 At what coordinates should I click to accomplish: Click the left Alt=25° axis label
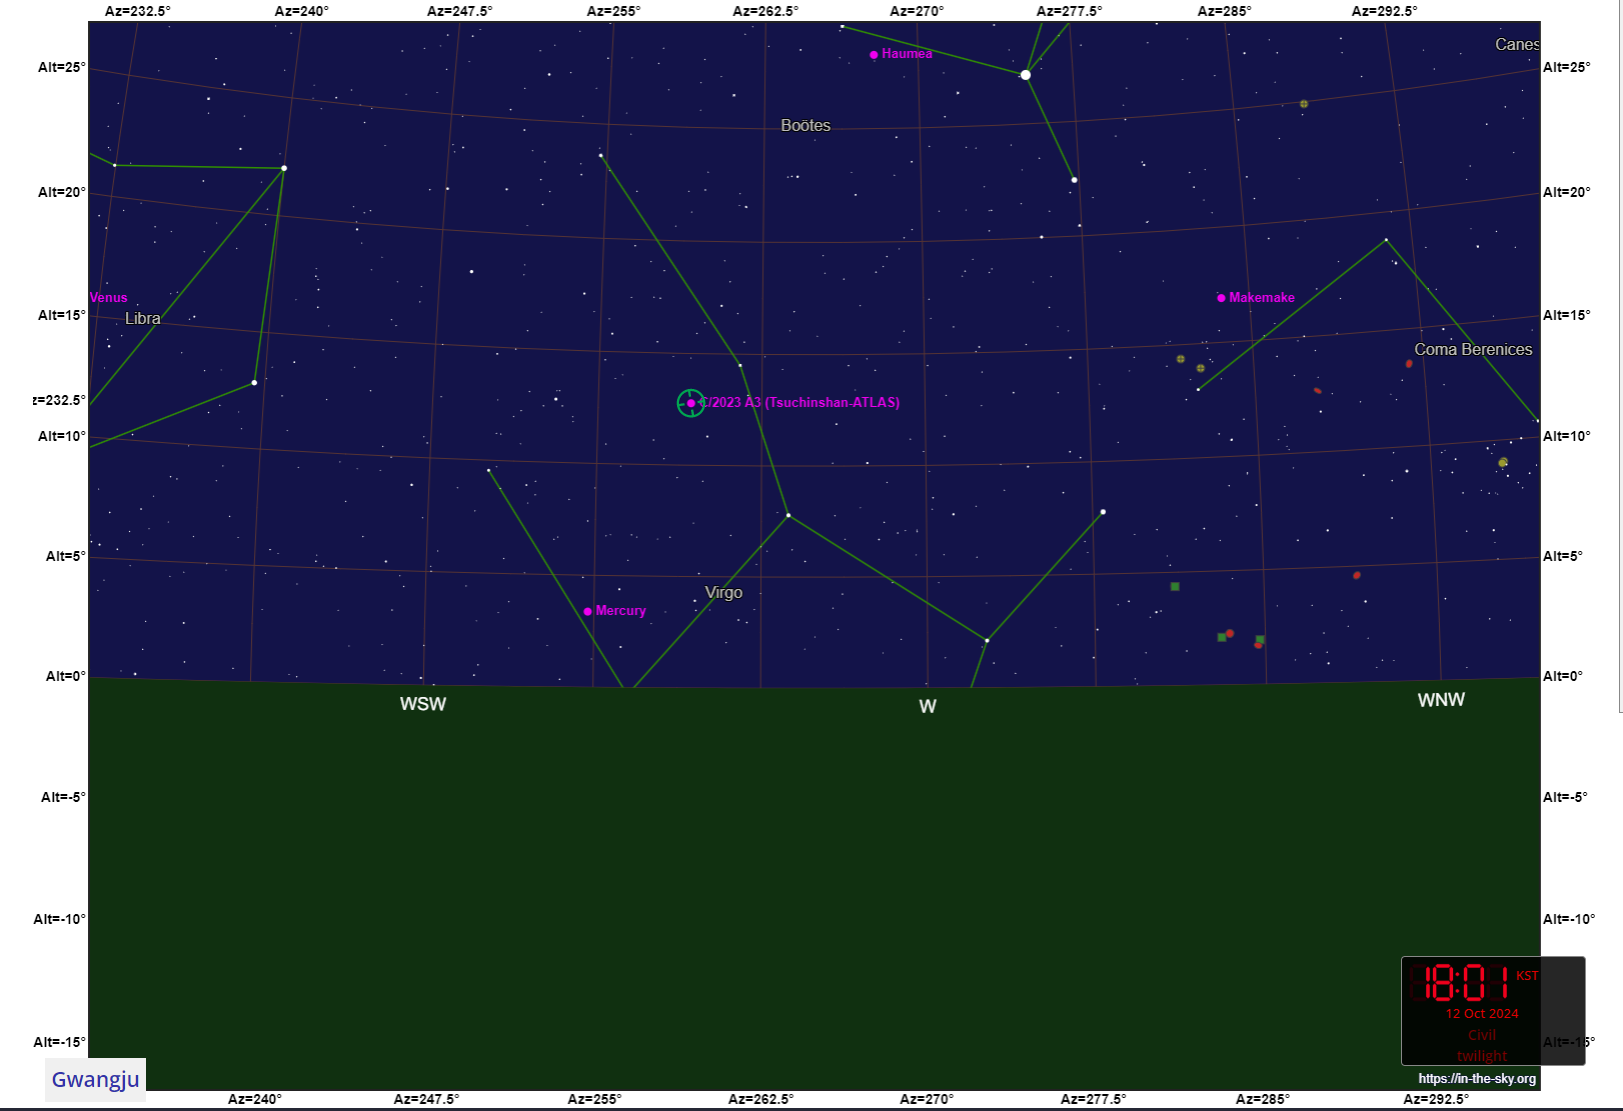point(62,67)
